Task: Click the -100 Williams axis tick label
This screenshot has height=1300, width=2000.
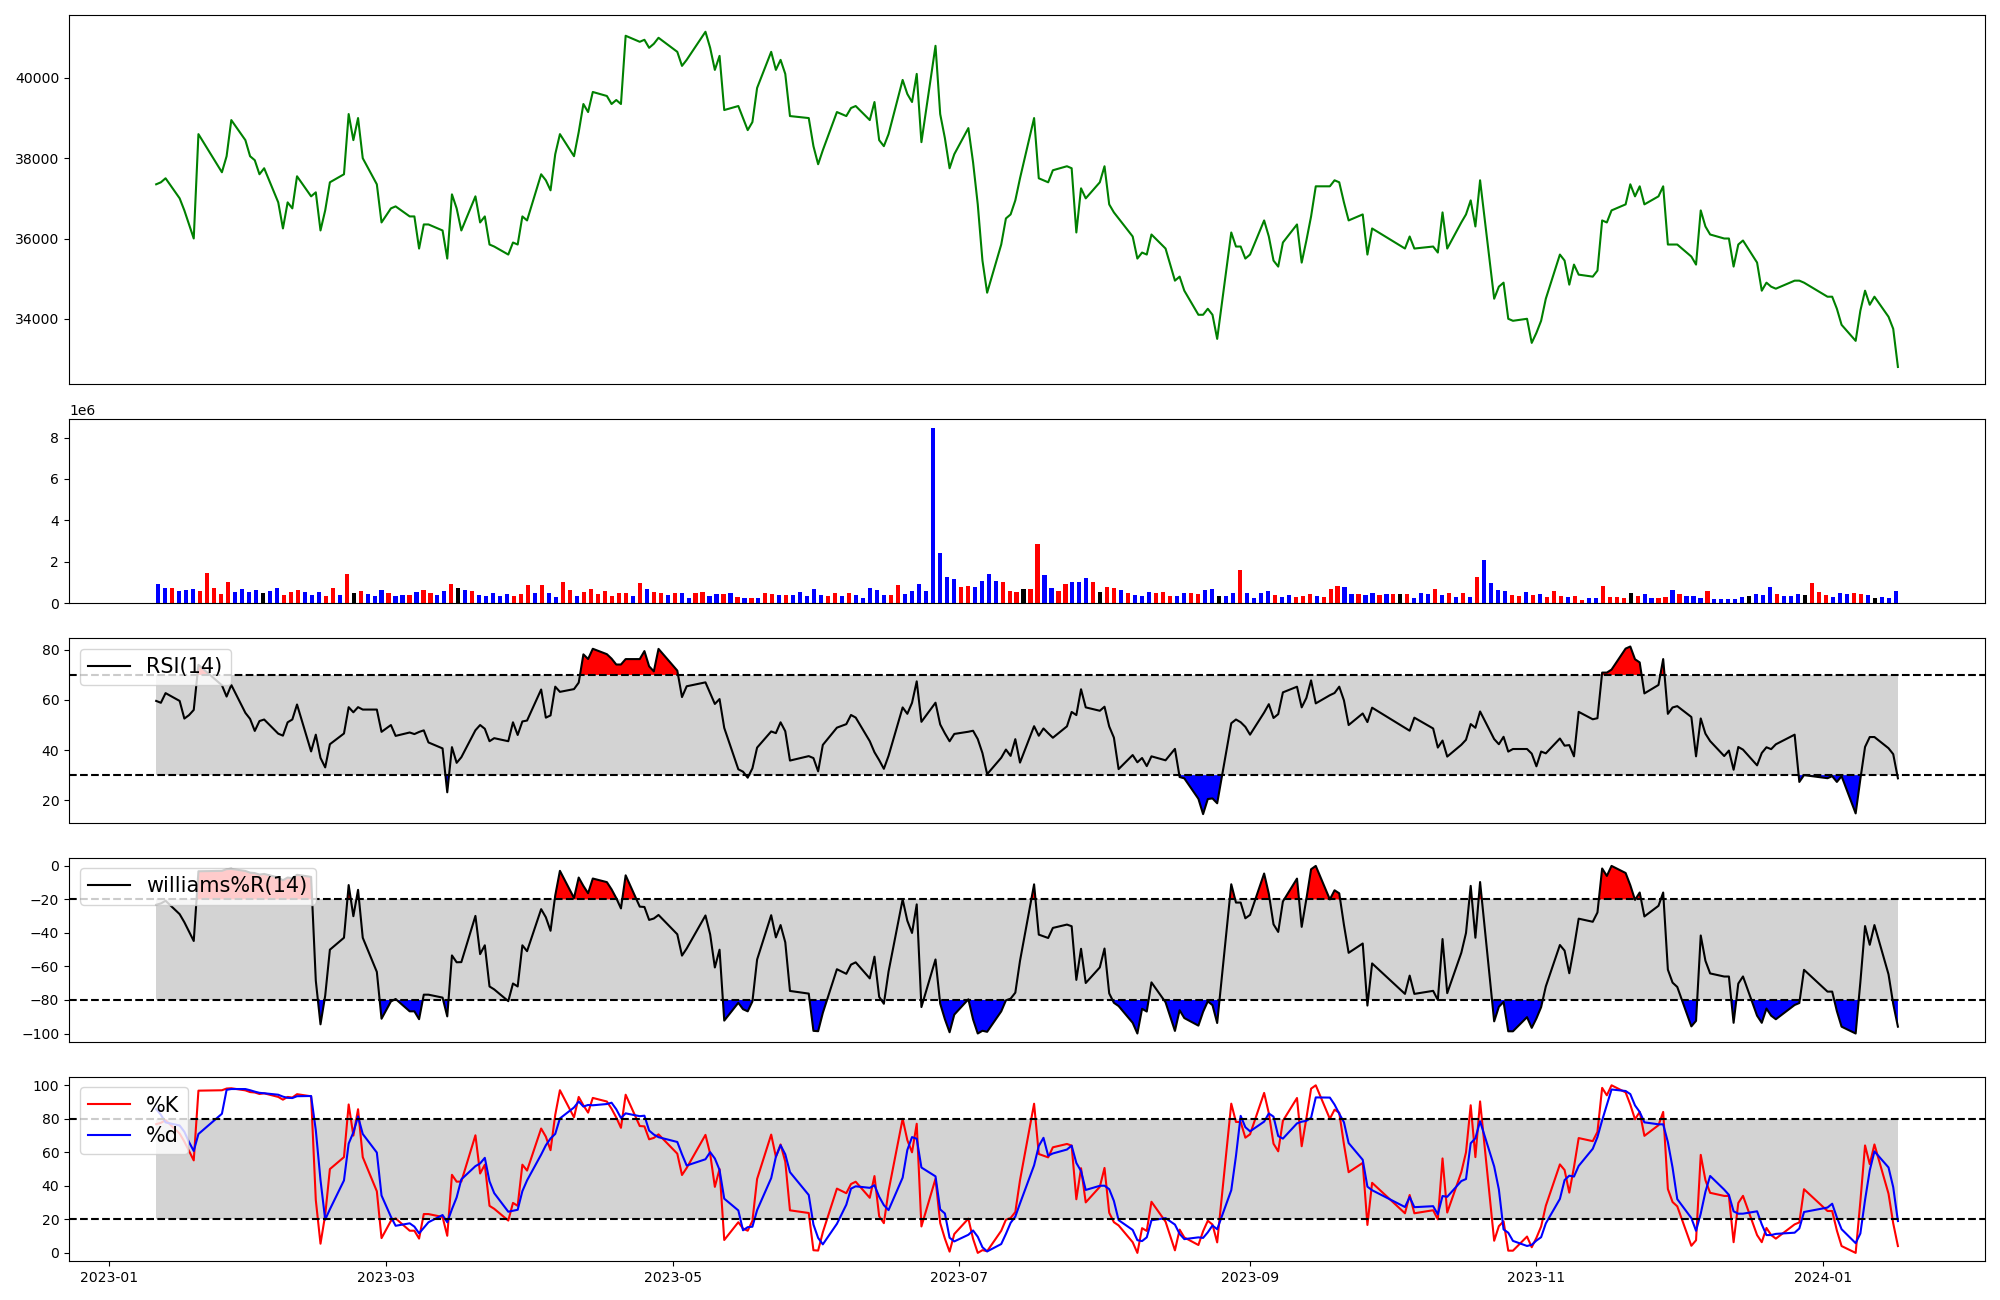Action: click(x=40, y=1034)
